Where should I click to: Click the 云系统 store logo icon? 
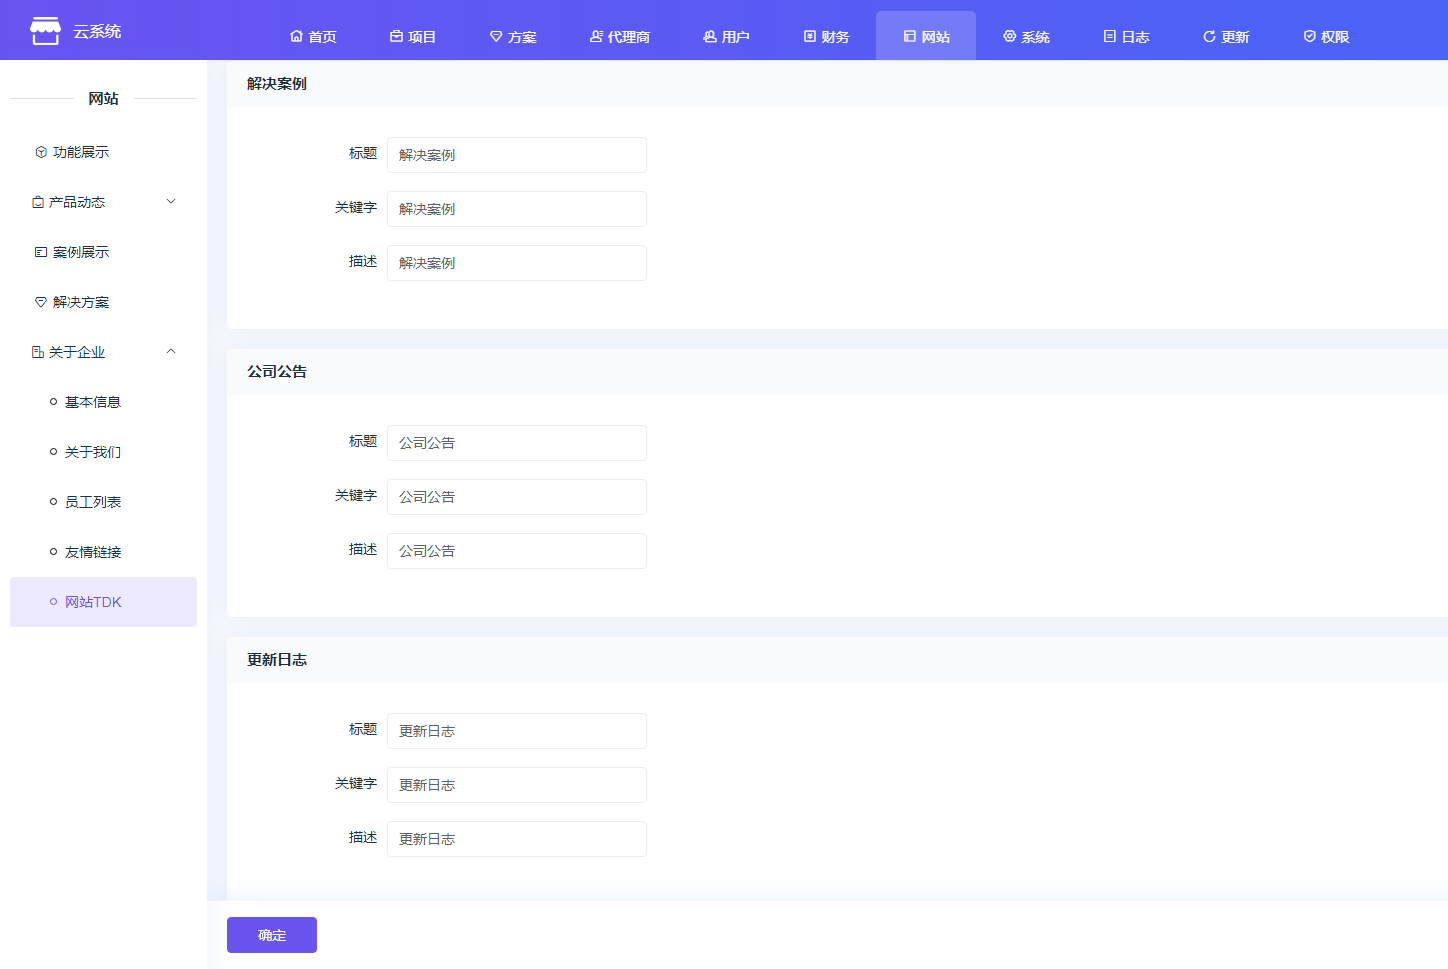pos(45,31)
